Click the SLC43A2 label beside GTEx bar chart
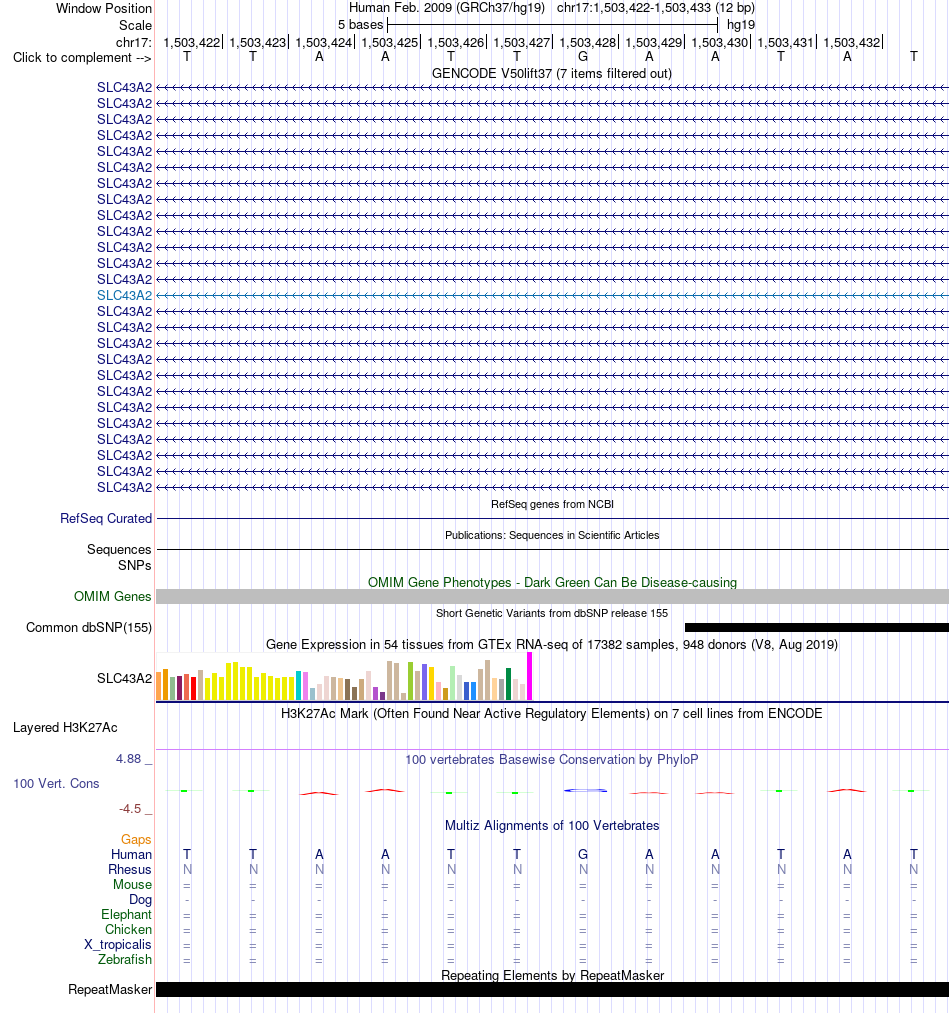 click(x=125, y=678)
